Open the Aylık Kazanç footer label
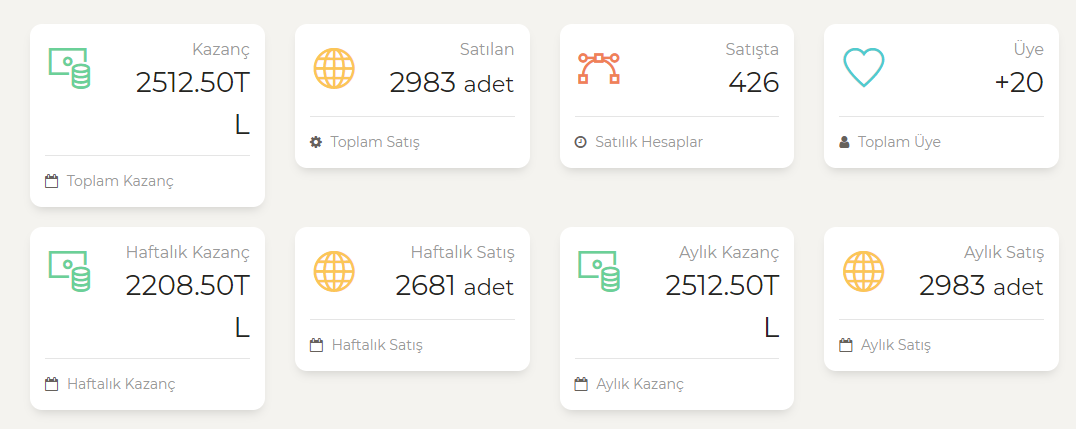The height and width of the screenshot is (429, 1076). (640, 384)
